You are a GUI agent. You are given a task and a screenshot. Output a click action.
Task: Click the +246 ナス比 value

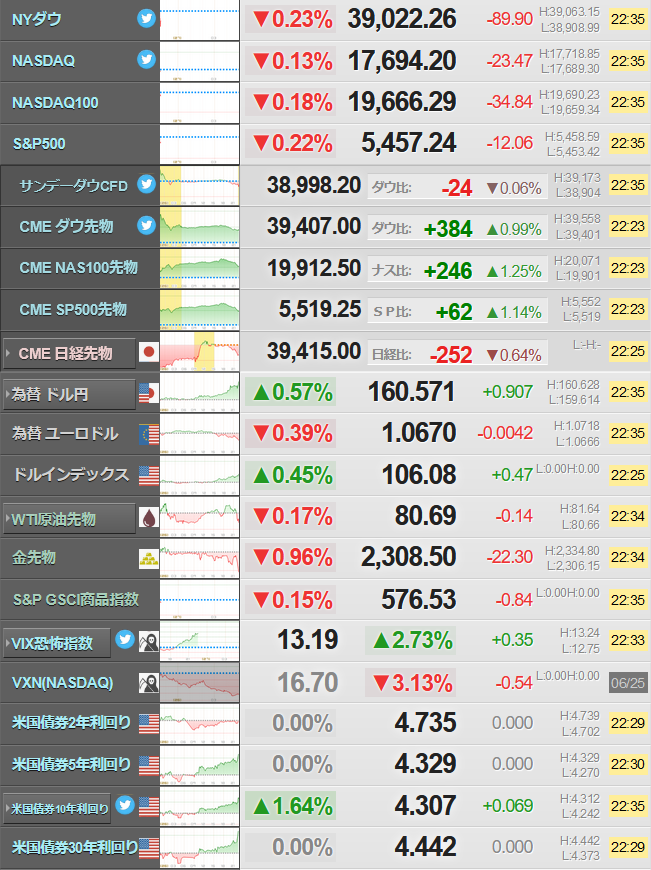click(448, 271)
